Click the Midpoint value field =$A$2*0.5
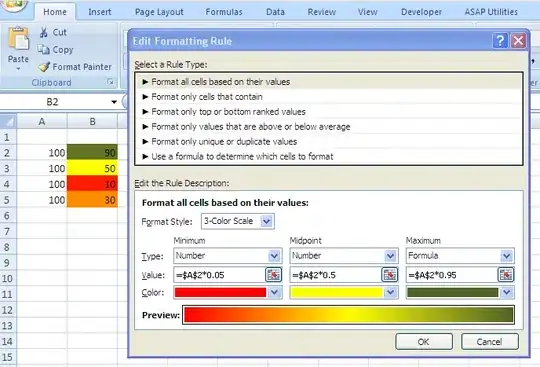The image size is (540, 367). (x=336, y=275)
